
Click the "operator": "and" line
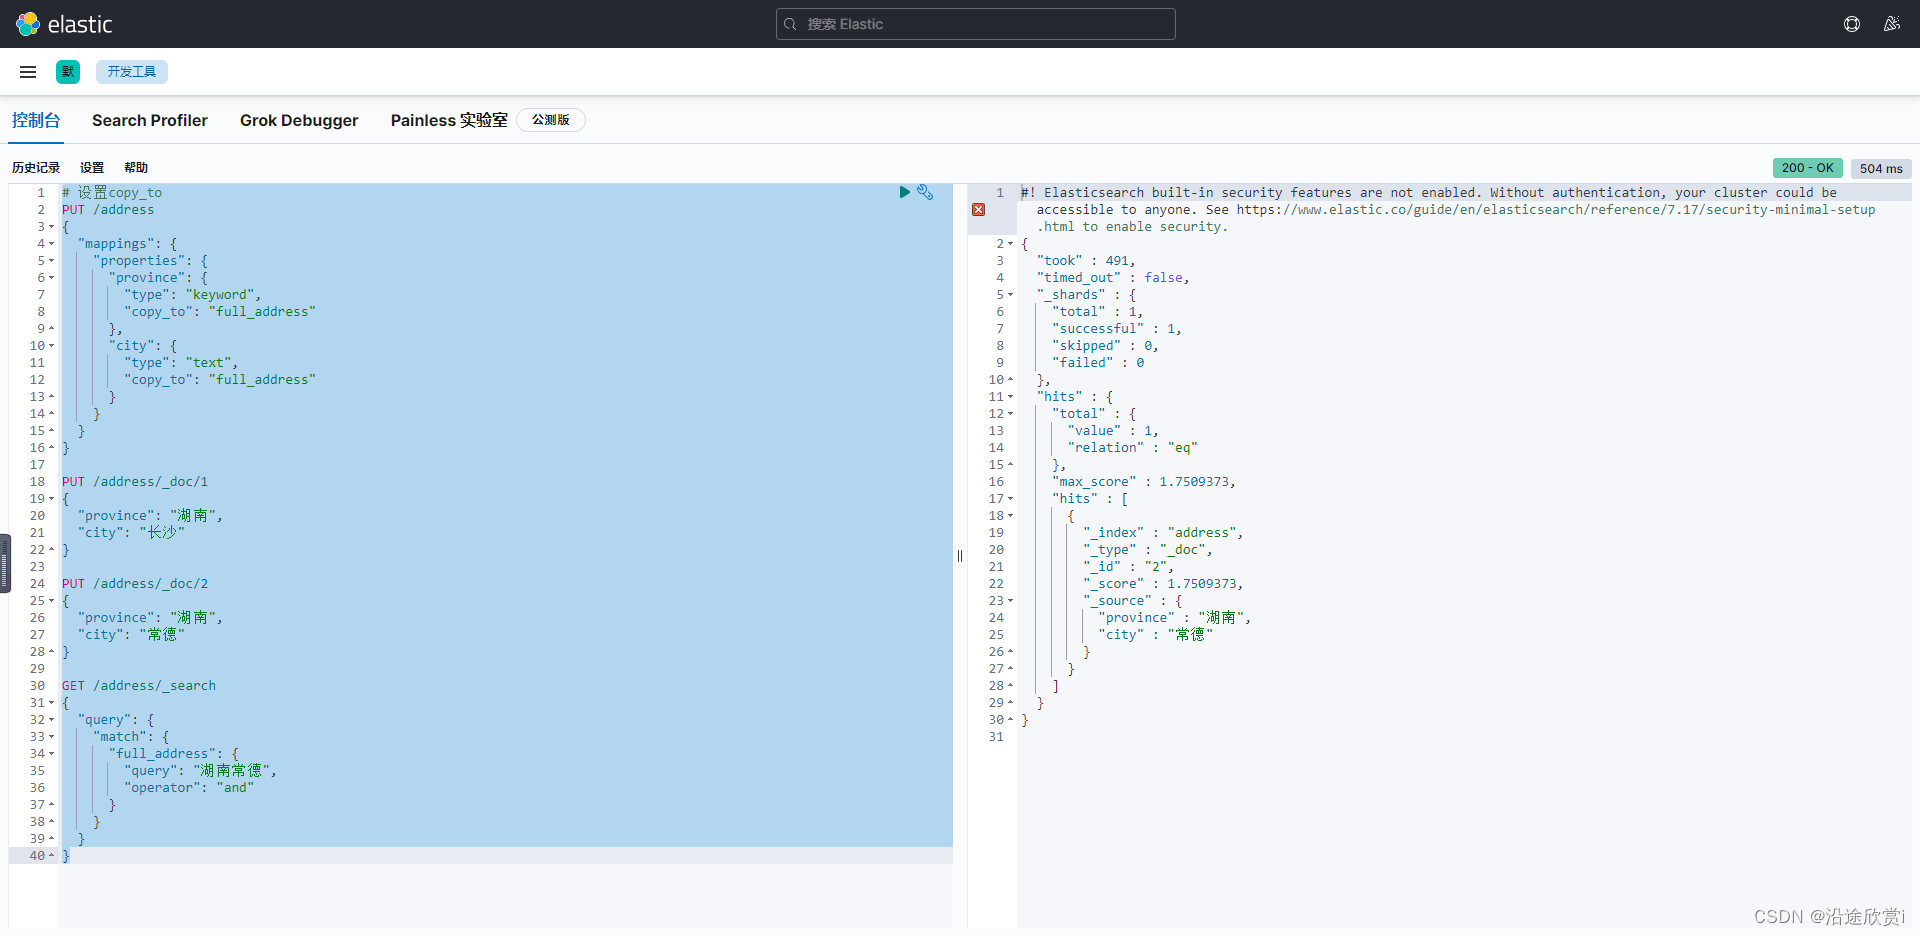189,788
